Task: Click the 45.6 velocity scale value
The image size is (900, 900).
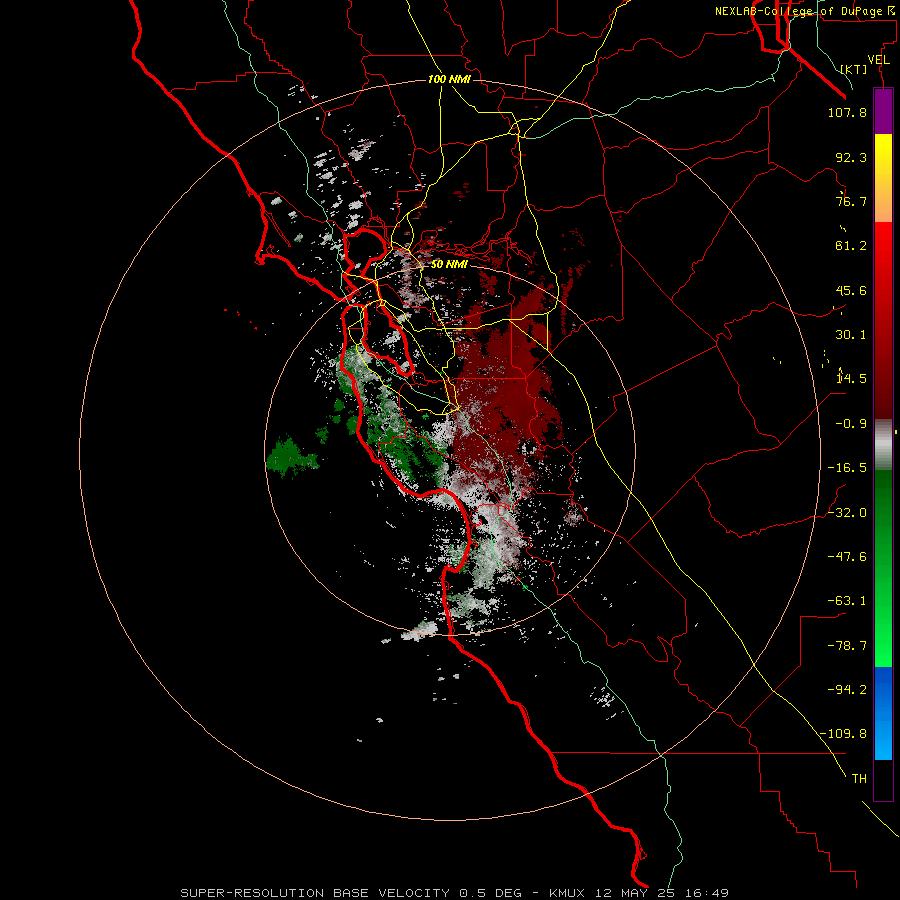Action: coord(851,290)
